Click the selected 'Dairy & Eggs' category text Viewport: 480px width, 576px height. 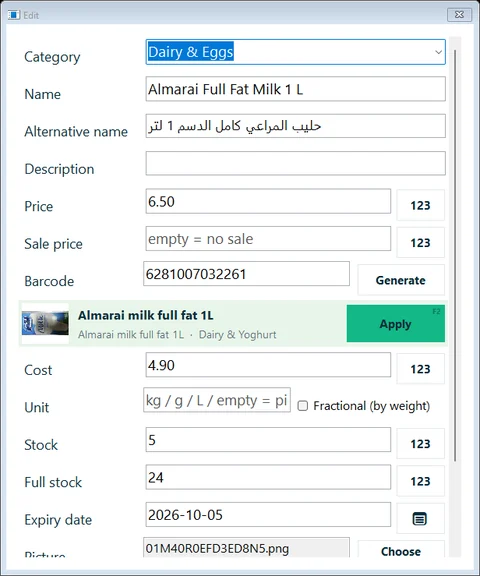coord(191,52)
